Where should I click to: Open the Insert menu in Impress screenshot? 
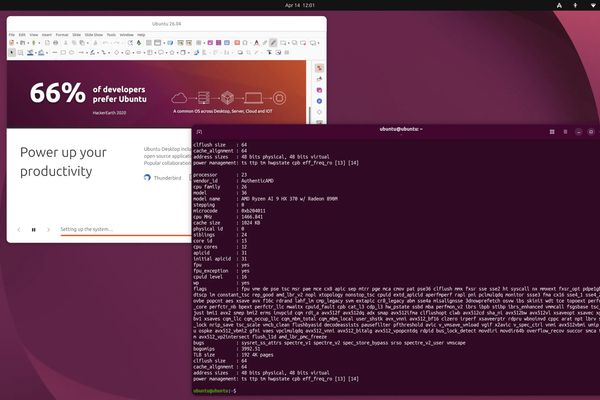tap(47, 35)
